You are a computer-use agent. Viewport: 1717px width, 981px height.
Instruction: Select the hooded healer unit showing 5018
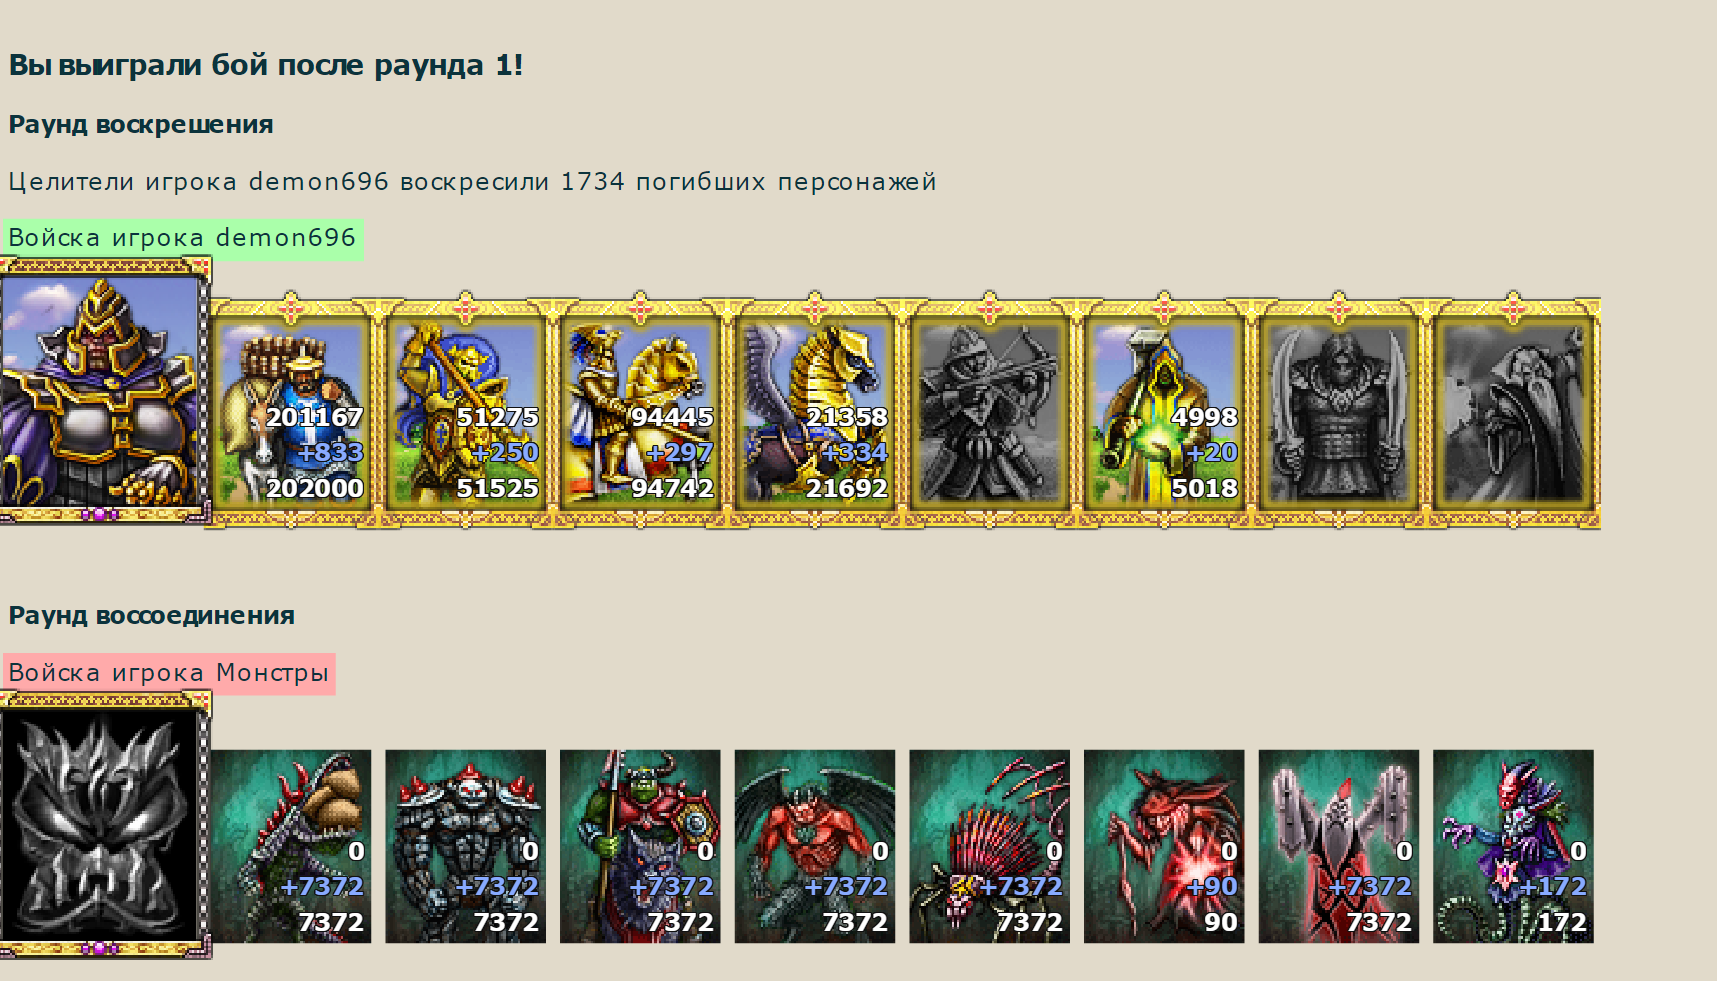(1164, 412)
